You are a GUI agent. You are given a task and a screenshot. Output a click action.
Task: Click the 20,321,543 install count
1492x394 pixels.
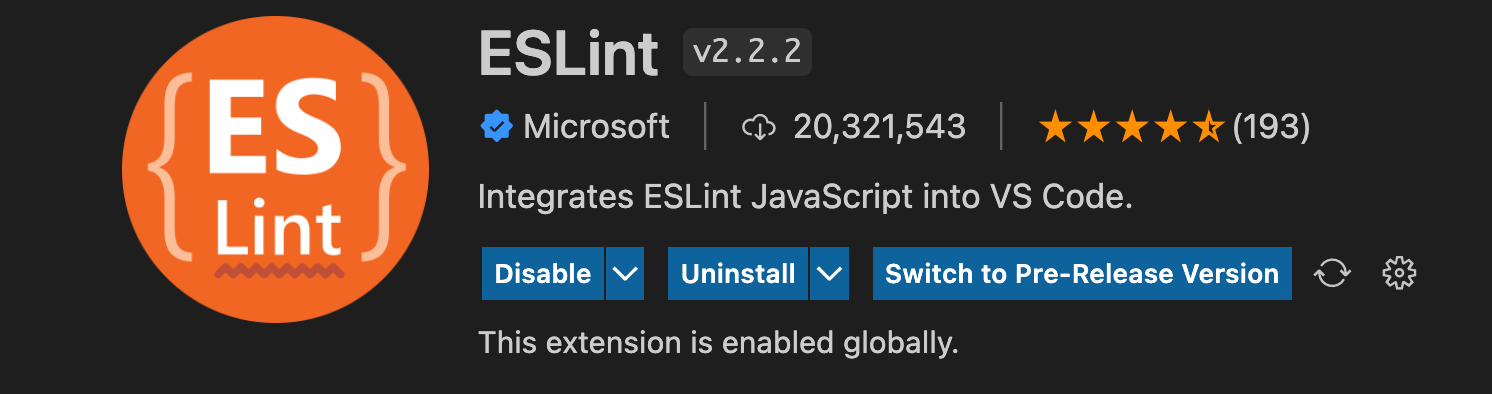click(880, 127)
